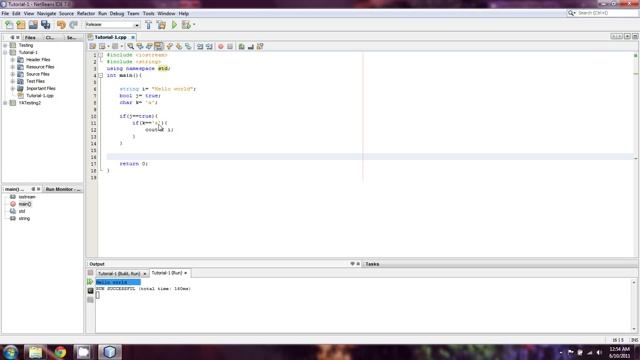Switch to the Files panel tab
Viewport: 640px width, 360px height.
tap(30, 38)
